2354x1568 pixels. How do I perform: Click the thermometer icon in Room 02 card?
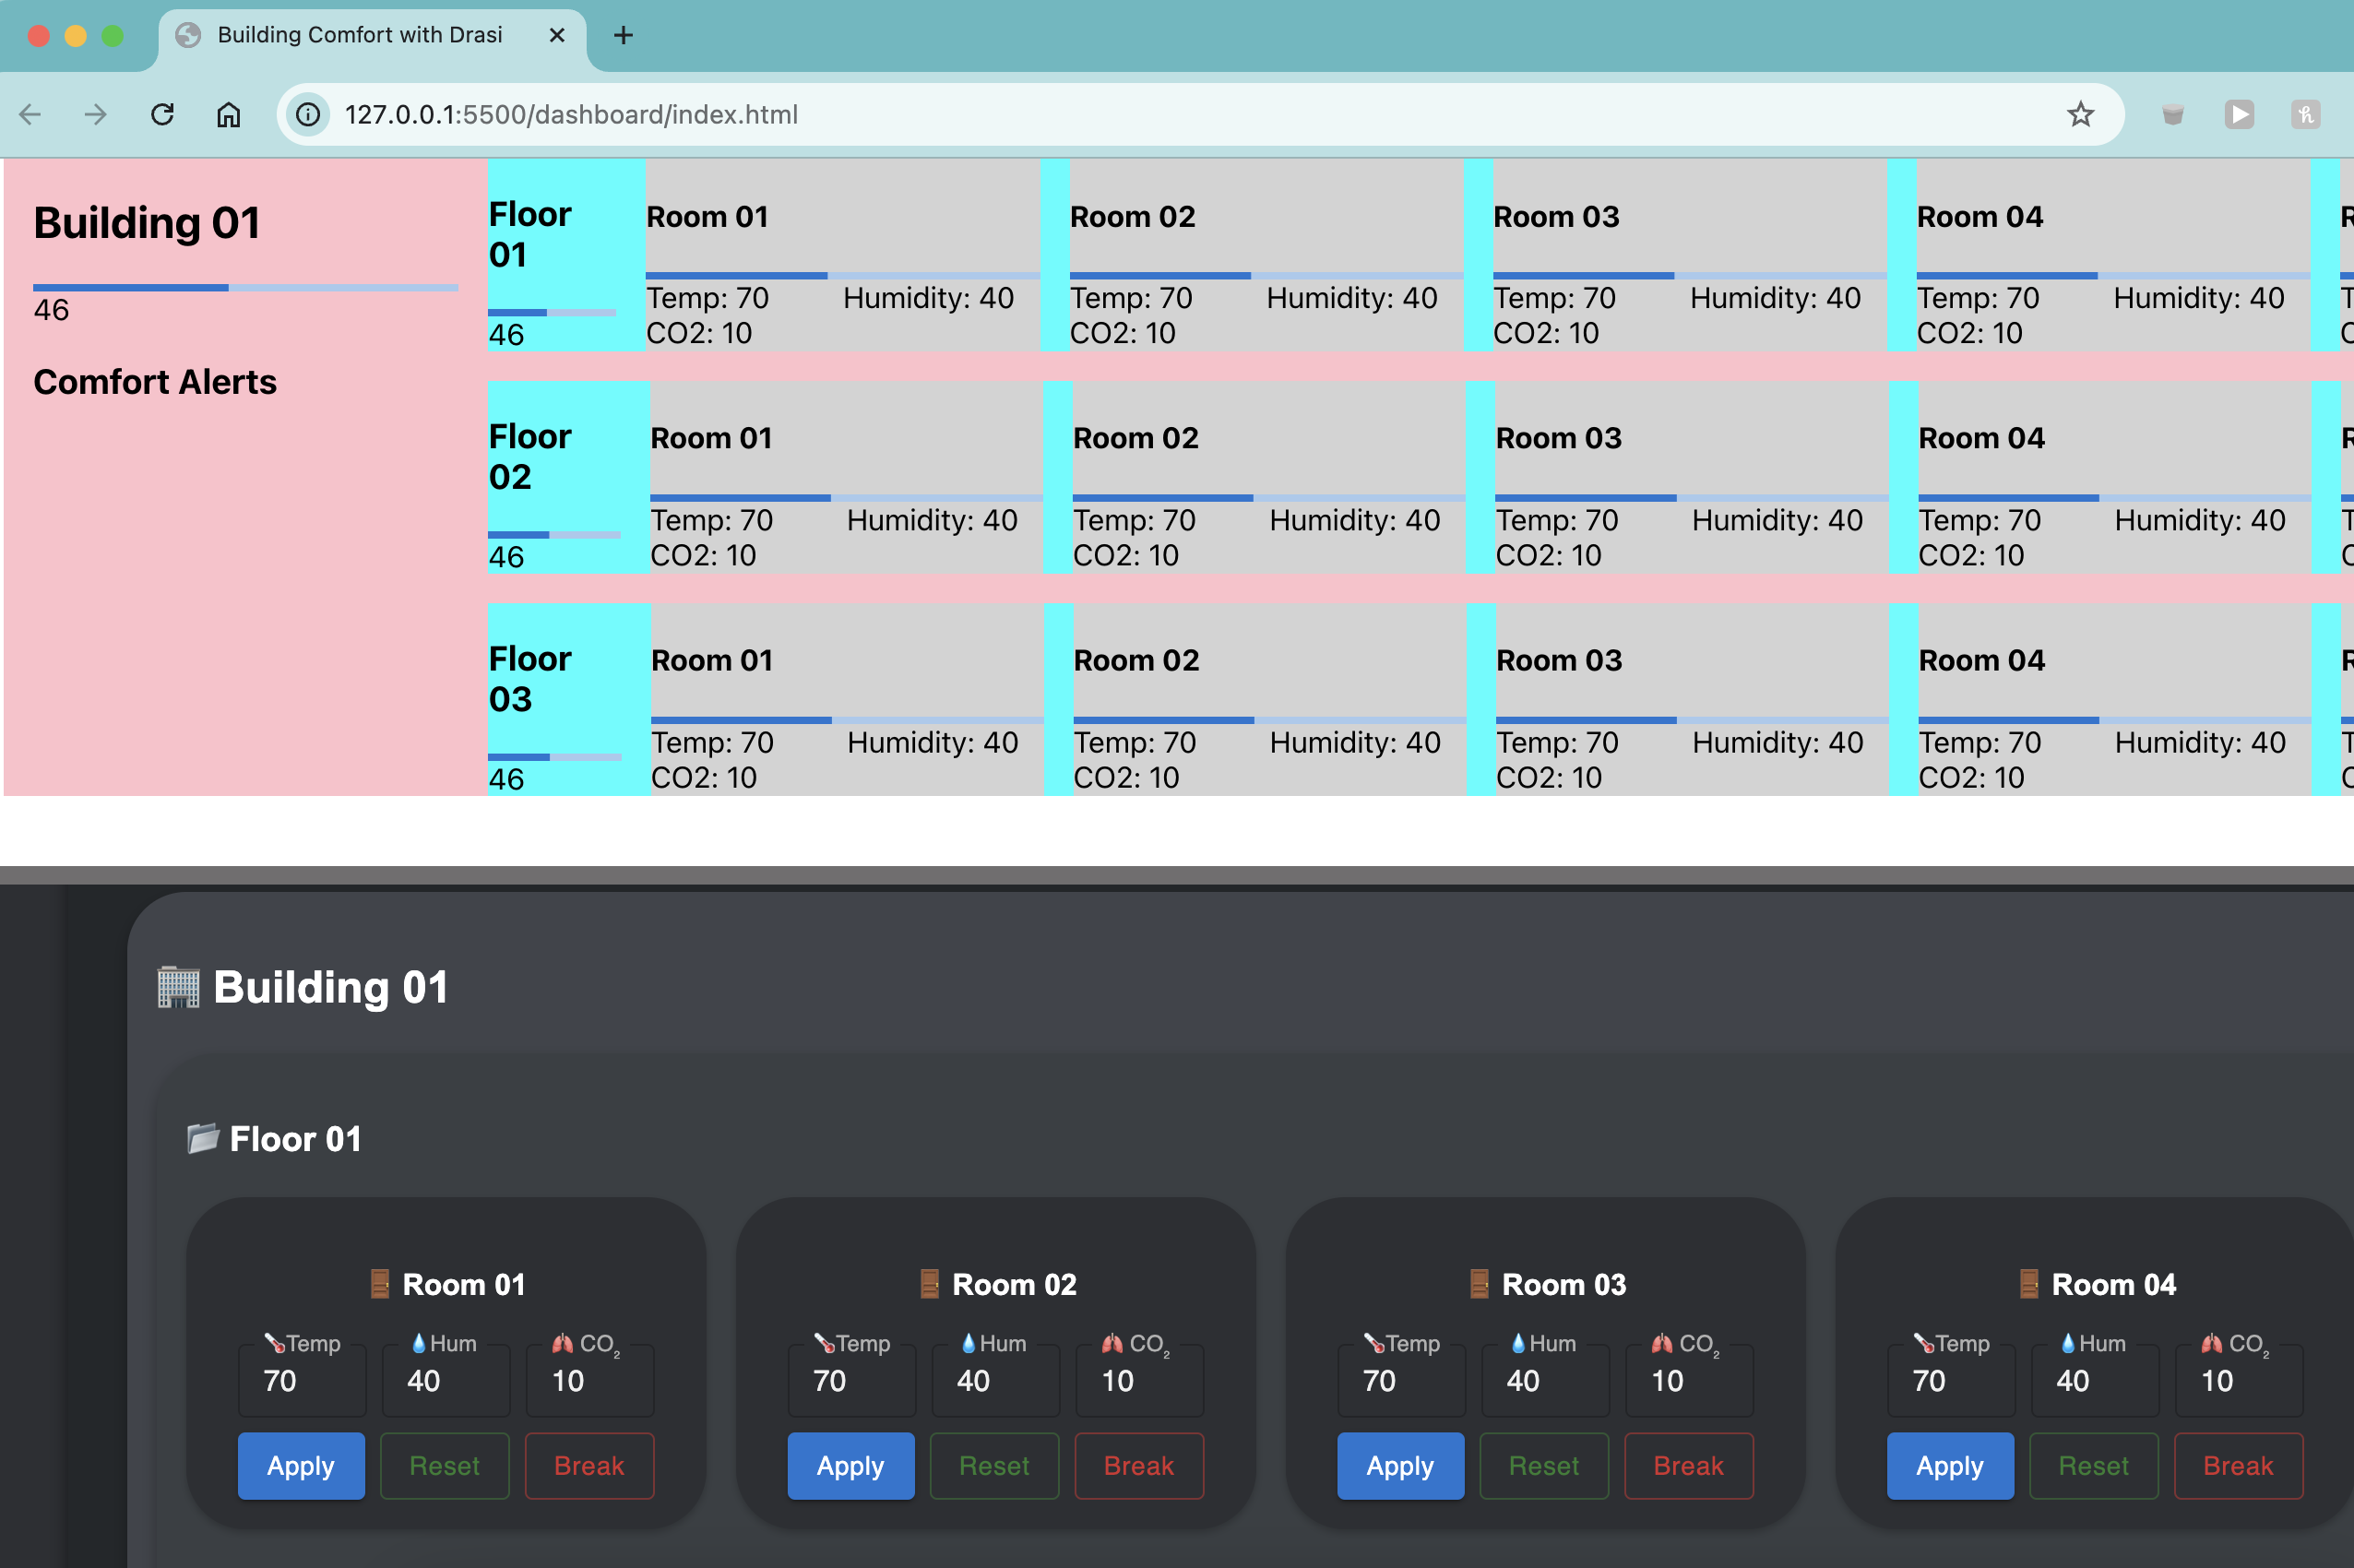click(824, 1343)
